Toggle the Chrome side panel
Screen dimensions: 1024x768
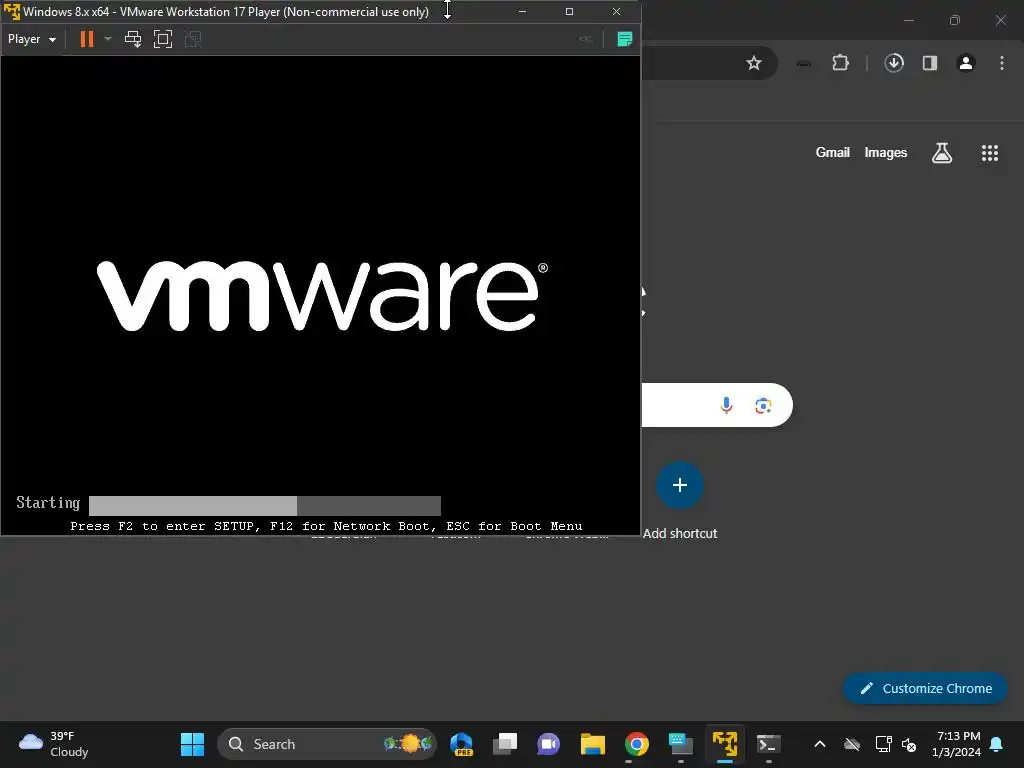[x=930, y=63]
